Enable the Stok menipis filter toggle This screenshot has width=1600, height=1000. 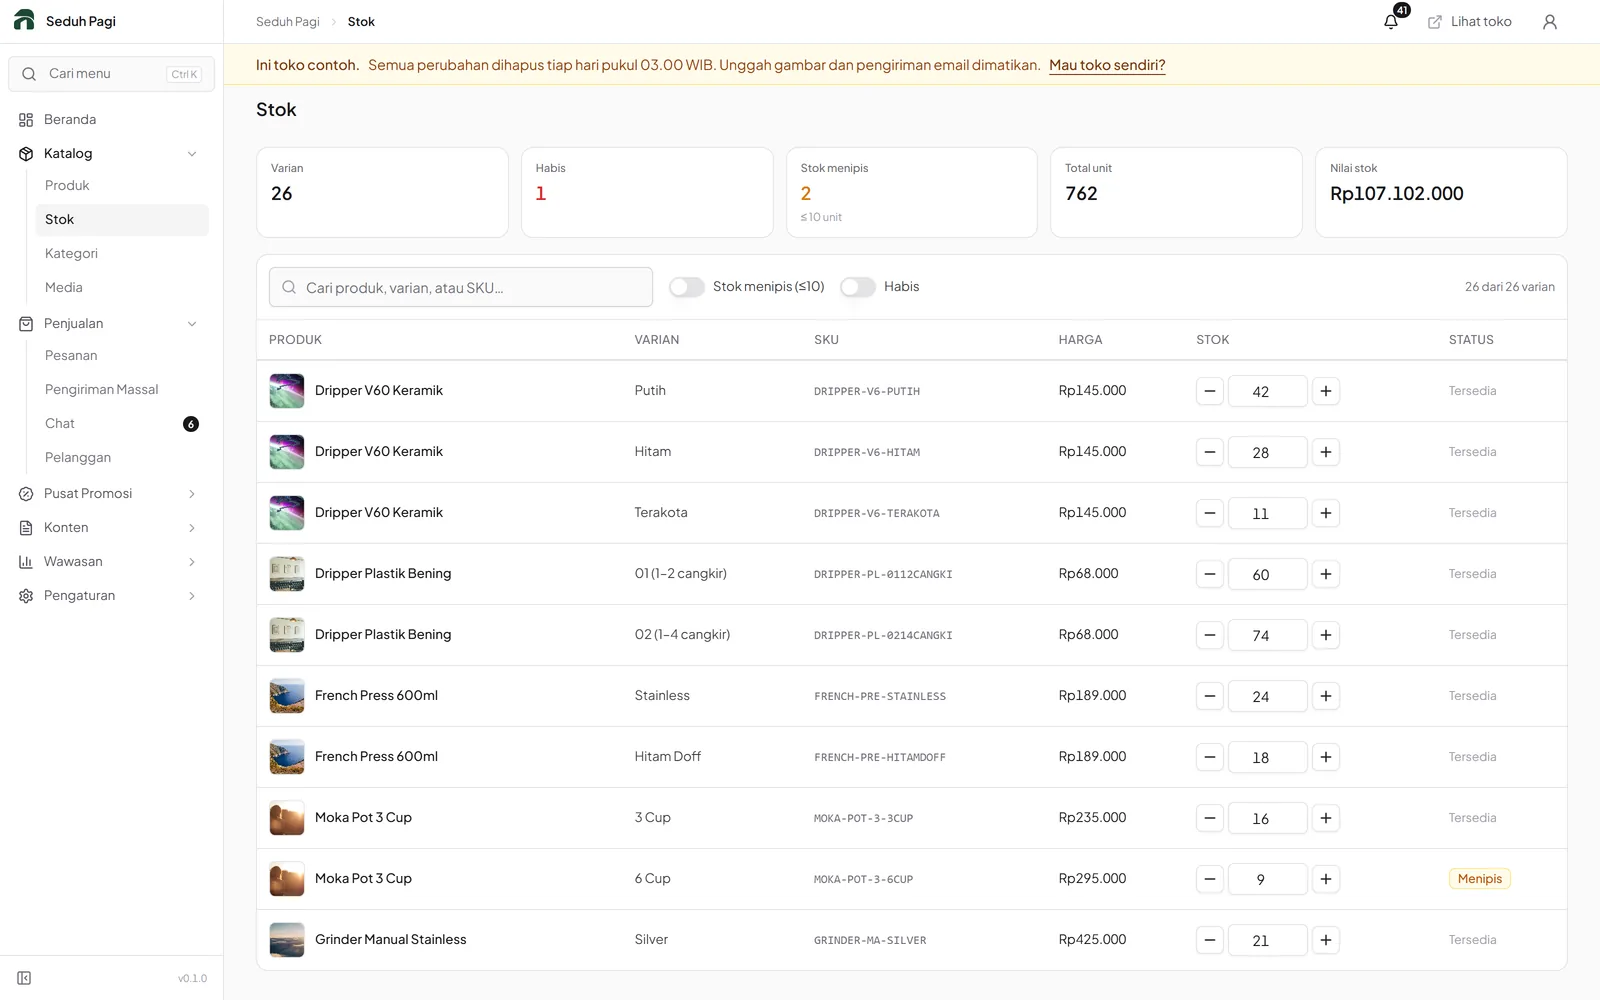687,287
